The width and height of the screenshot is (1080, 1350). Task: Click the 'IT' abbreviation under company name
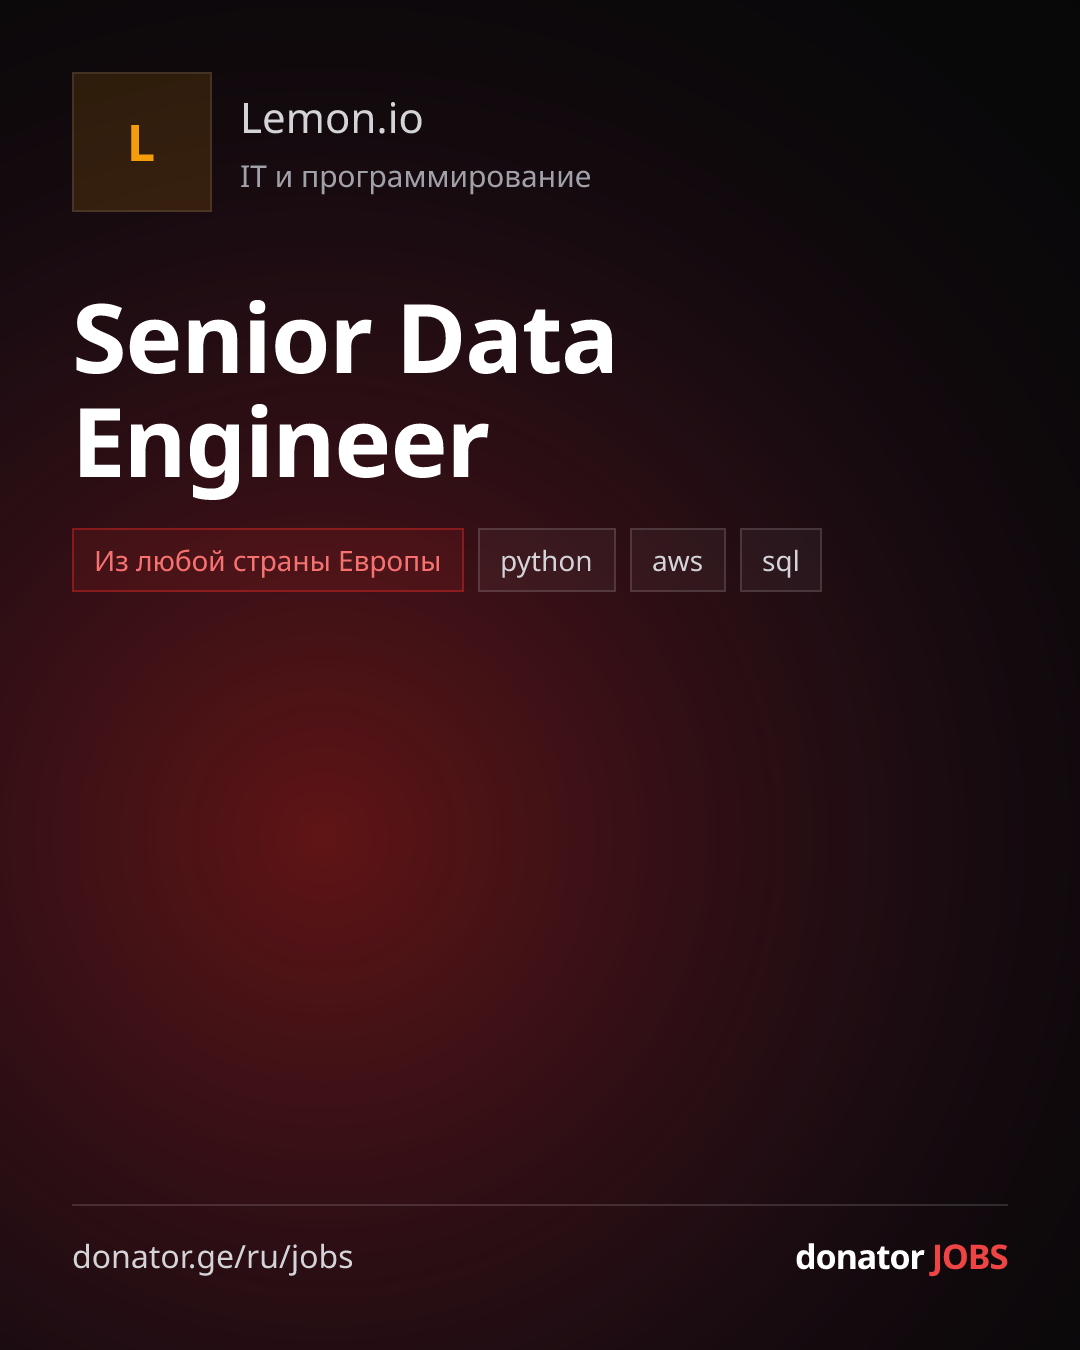[253, 177]
